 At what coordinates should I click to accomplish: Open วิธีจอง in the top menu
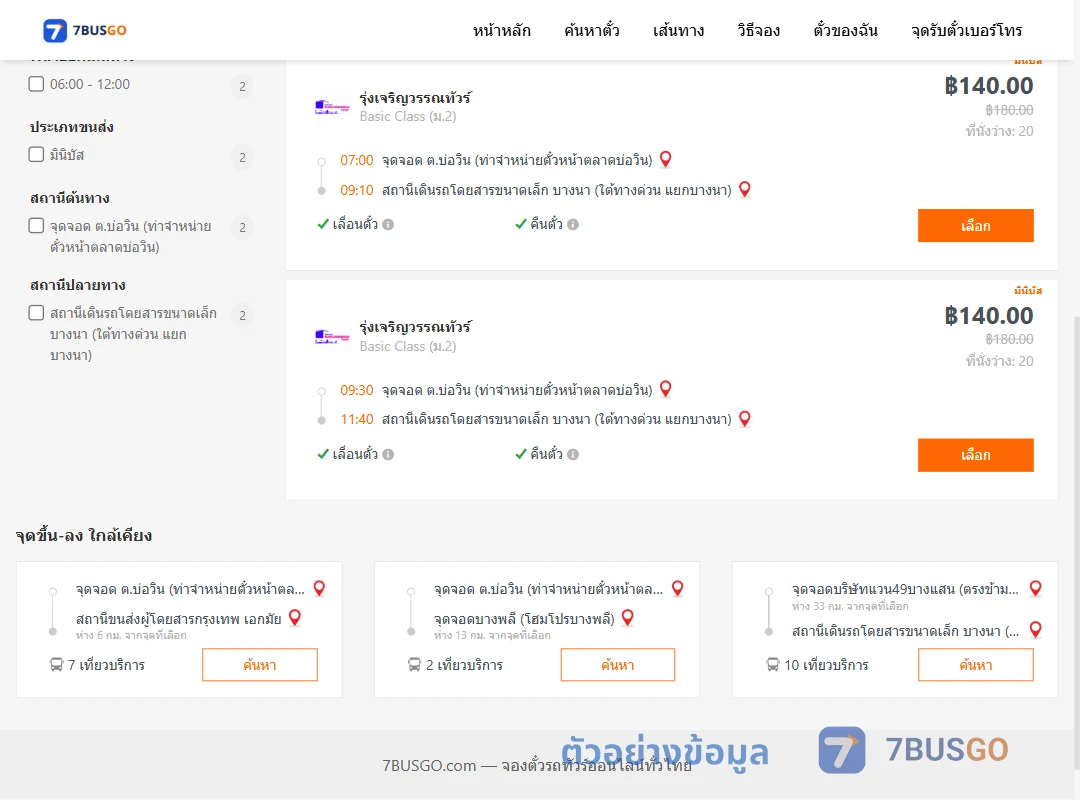point(758,30)
